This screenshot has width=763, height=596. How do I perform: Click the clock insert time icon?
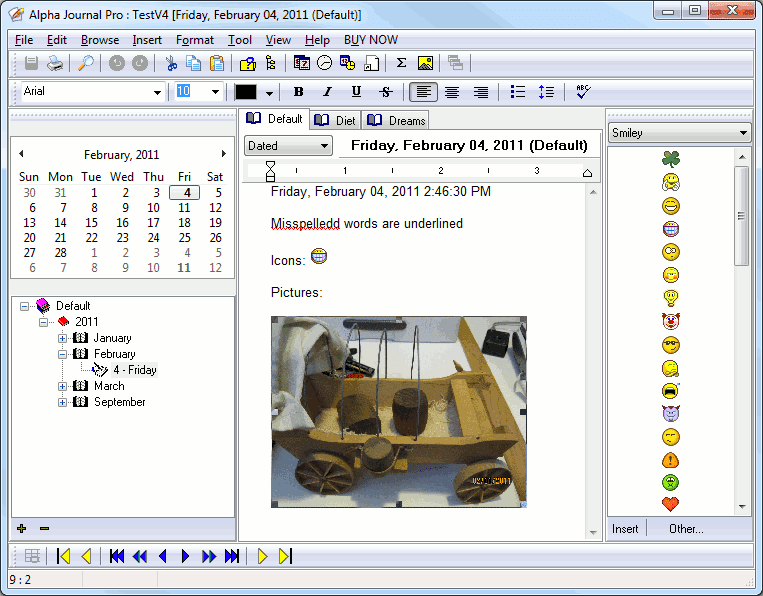(325, 63)
